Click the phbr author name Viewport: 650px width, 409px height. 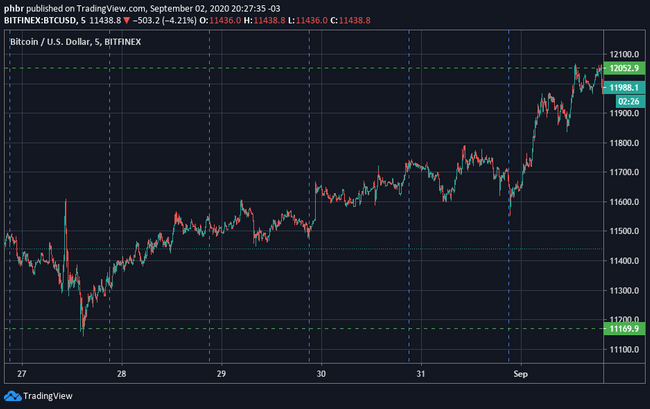(14, 9)
